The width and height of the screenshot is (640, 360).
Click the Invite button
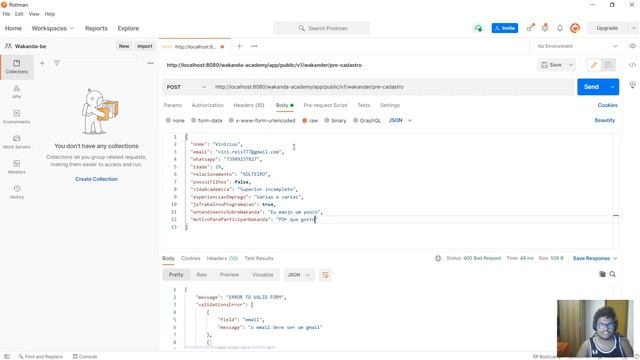click(505, 28)
